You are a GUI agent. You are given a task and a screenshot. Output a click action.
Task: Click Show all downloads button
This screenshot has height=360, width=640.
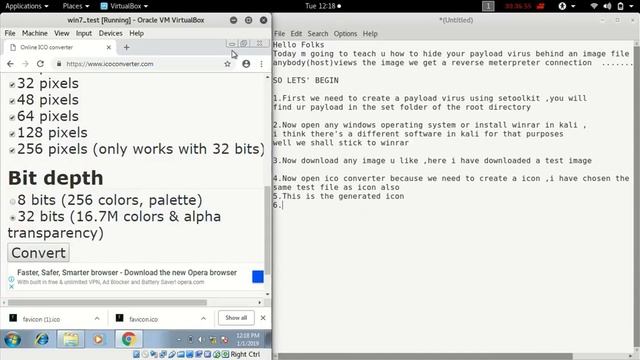[236, 318]
